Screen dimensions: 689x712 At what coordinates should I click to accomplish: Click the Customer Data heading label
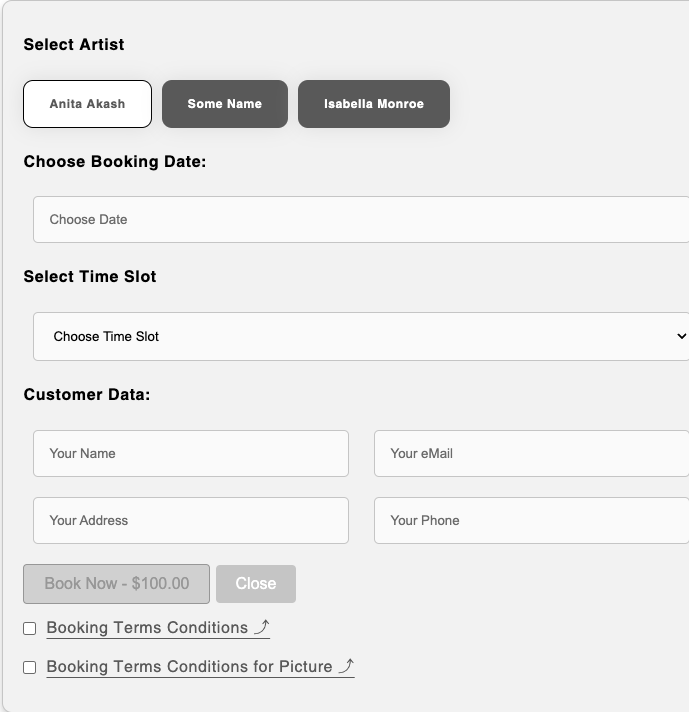tap(87, 395)
